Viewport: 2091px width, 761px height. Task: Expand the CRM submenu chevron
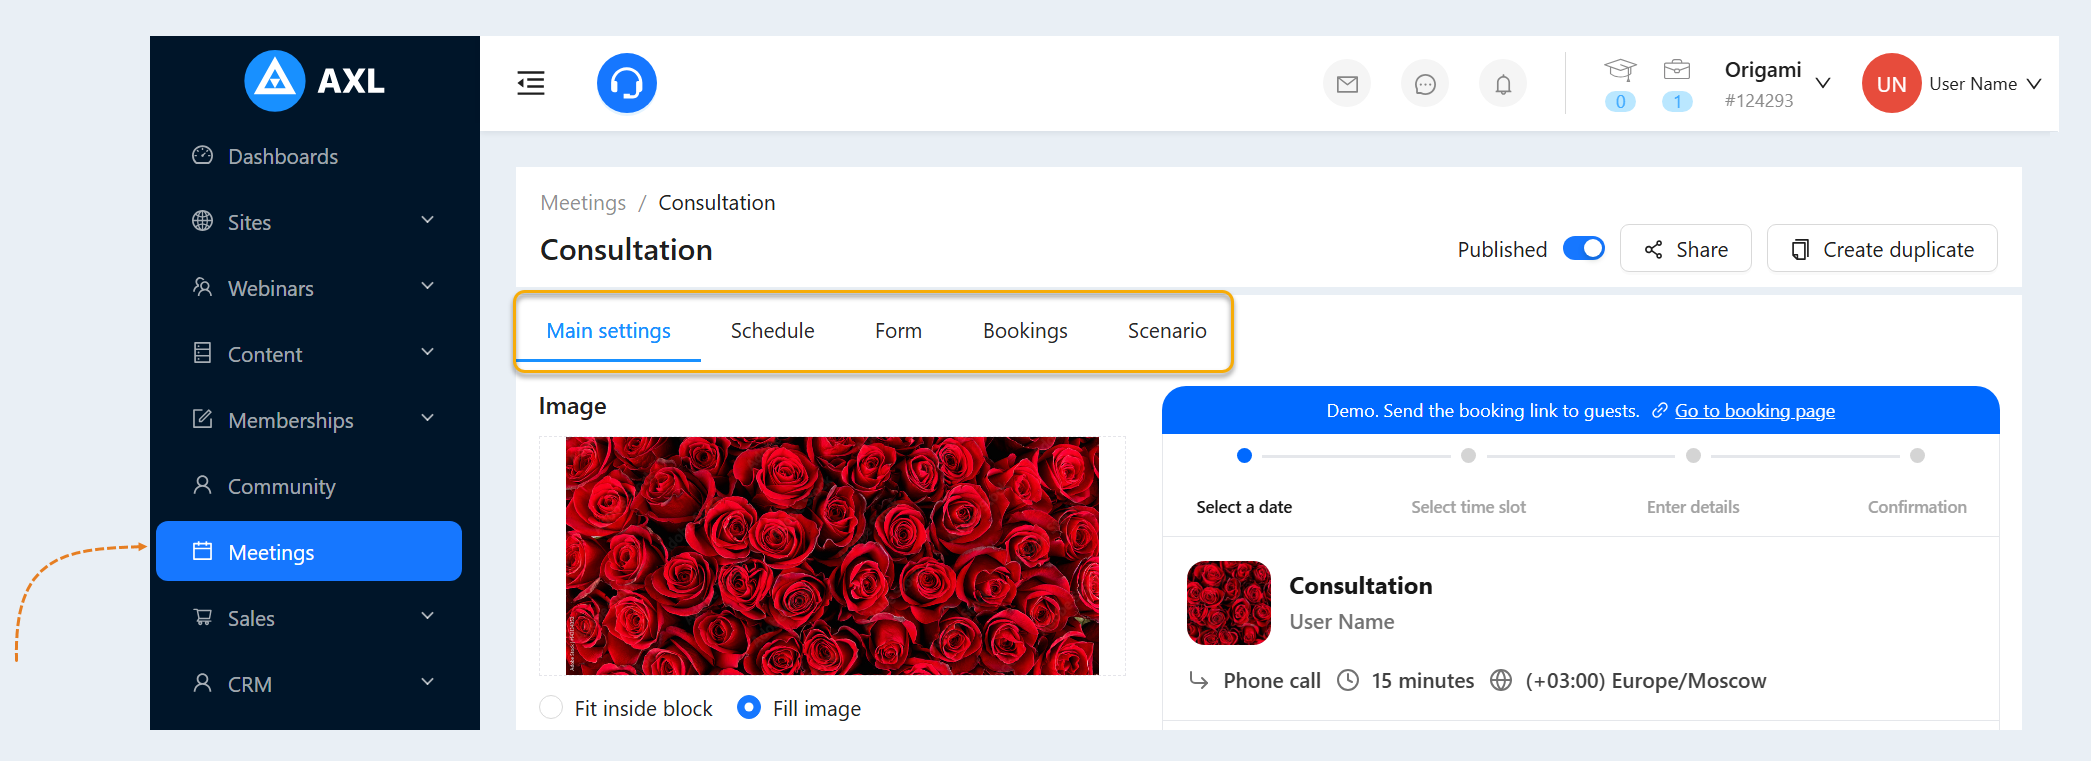click(428, 682)
